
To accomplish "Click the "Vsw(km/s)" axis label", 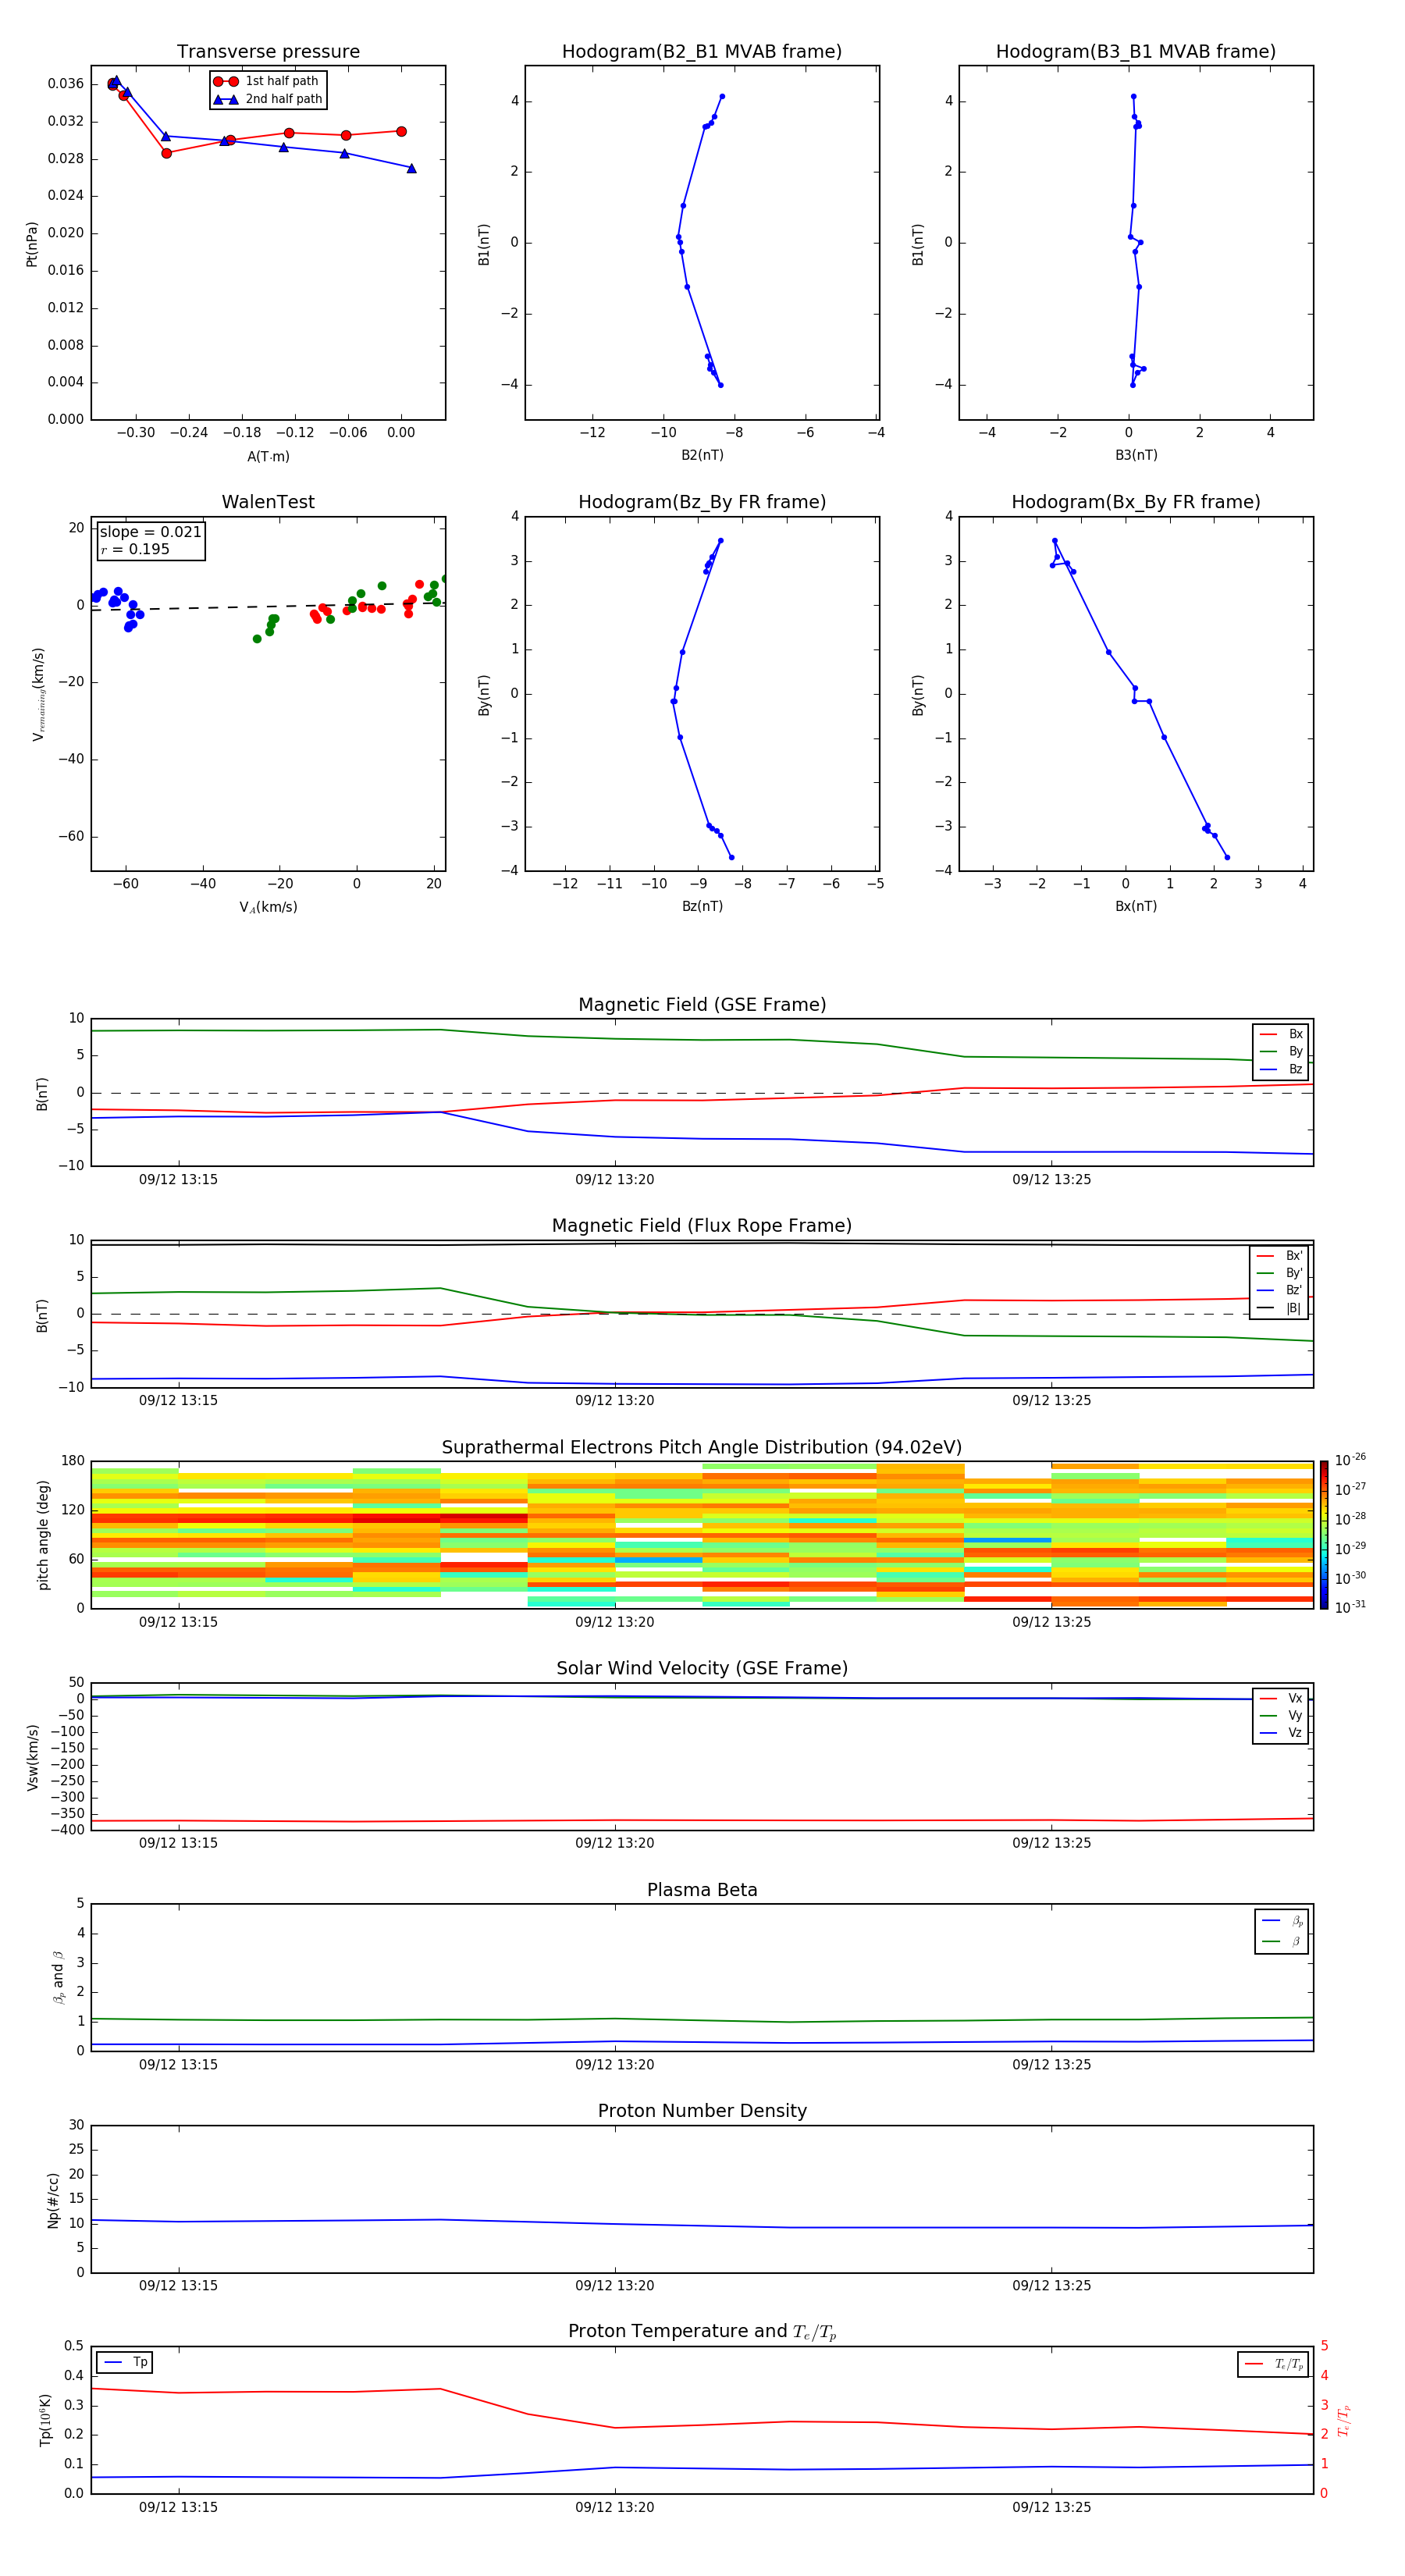I will 32,1756.
